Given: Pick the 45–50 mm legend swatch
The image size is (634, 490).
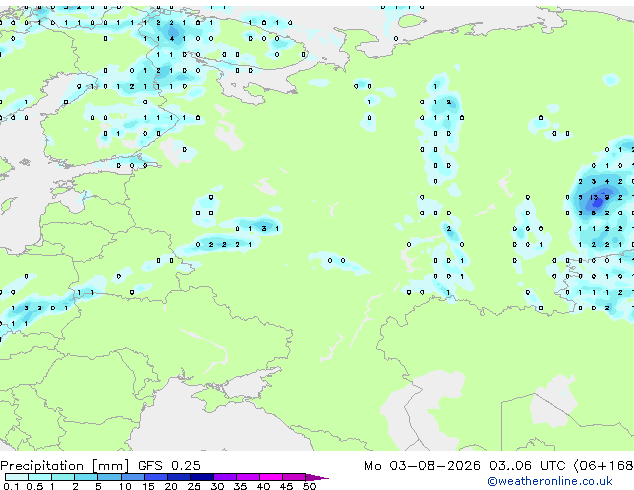Looking at the screenshot, I should [294, 477].
